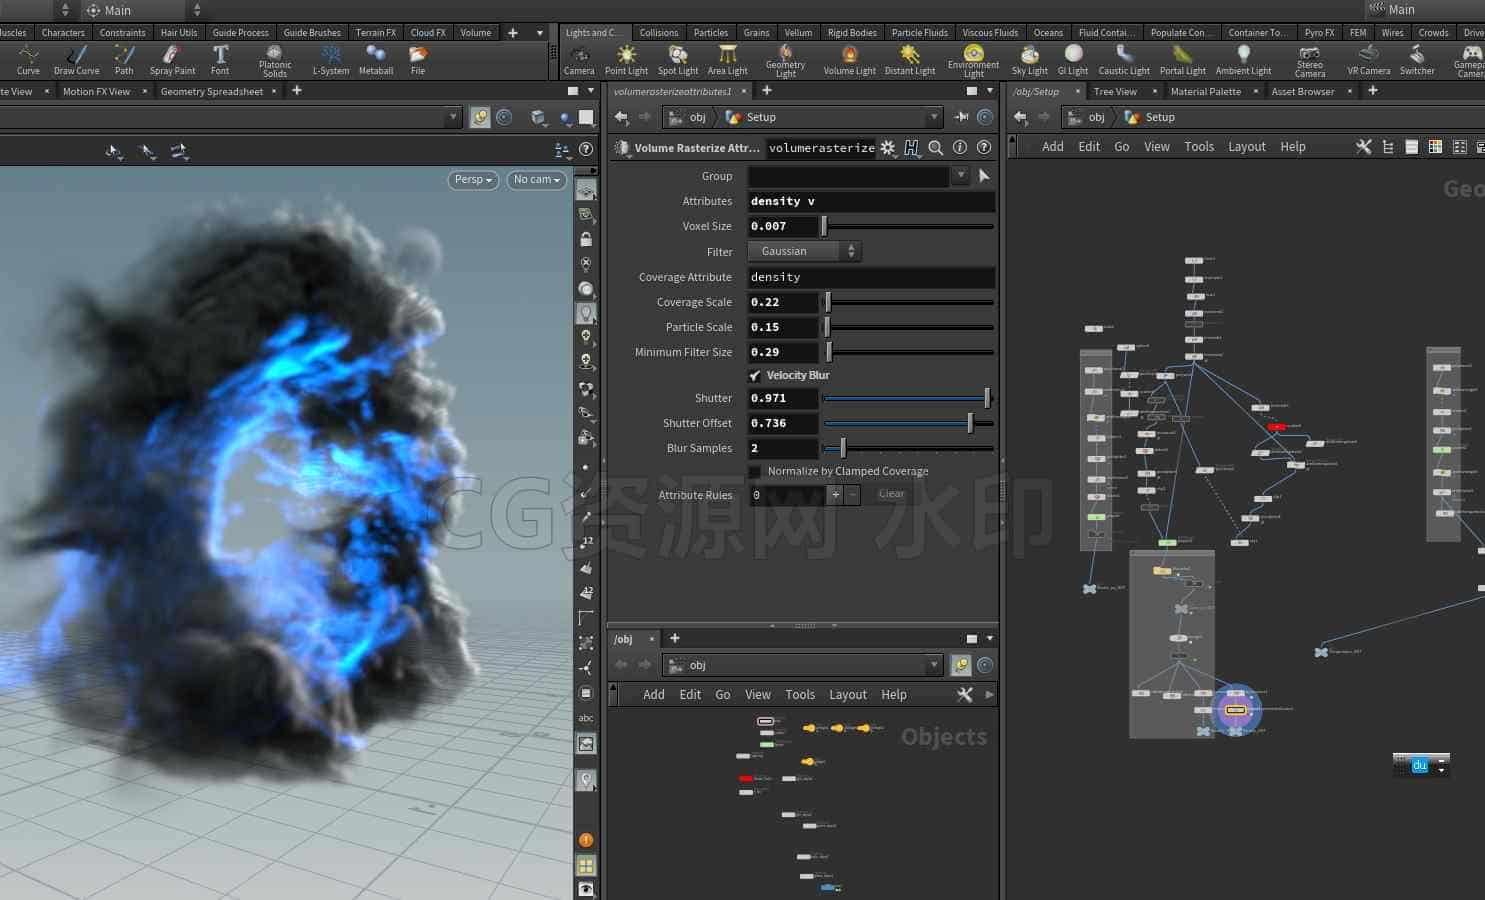Screen dimensions: 1485x900
Task: Expand the No cam camera menu
Action: (537, 180)
